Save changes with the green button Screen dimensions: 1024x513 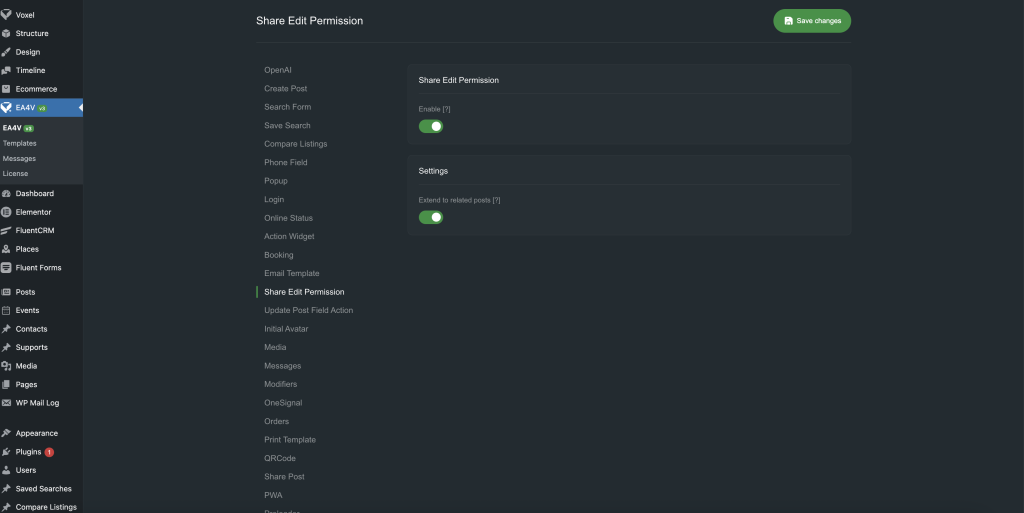tap(811, 21)
